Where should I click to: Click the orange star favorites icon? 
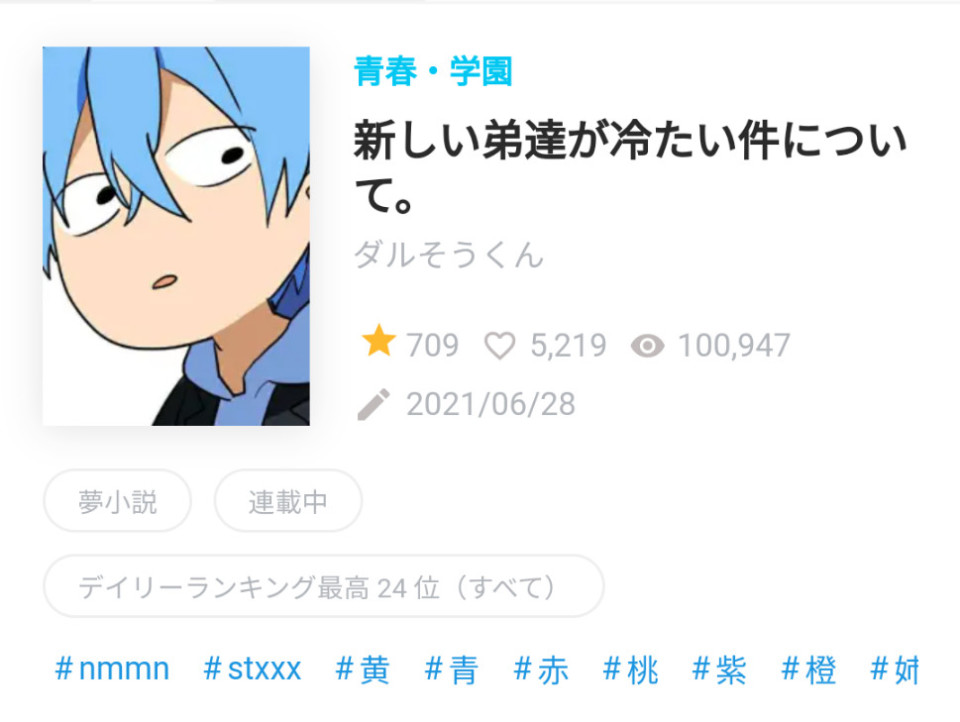pyautogui.click(x=378, y=340)
